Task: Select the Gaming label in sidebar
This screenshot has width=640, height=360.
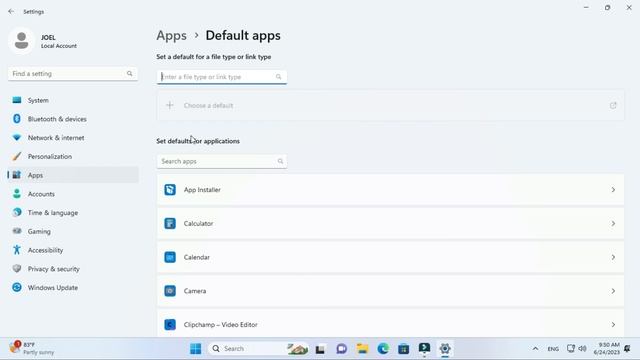Action: coord(39,231)
